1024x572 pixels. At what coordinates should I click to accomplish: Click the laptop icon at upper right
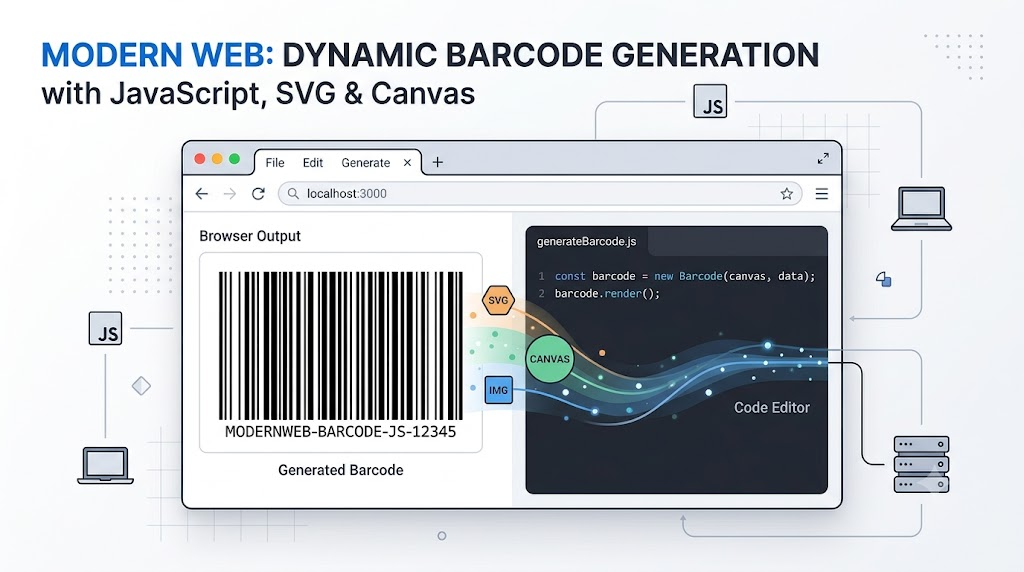(x=921, y=209)
